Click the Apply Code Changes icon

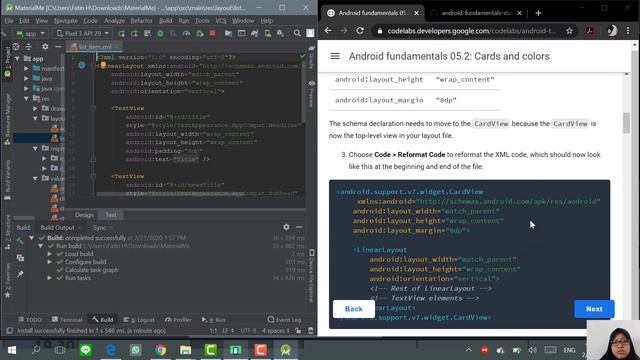tap(147, 33)
